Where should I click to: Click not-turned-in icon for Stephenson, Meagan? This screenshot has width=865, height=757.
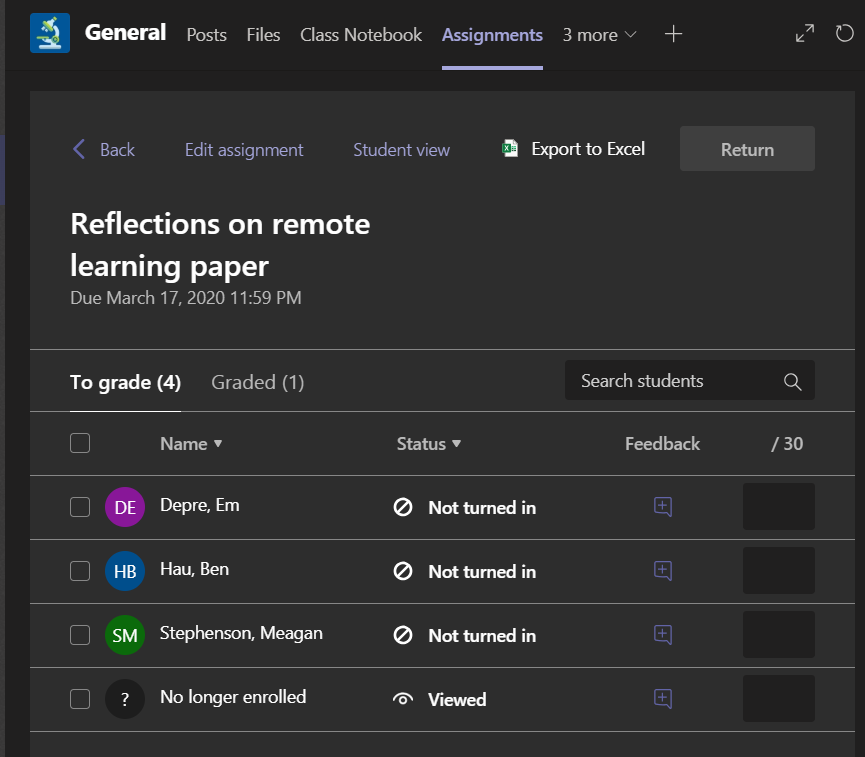coord(403,635)
